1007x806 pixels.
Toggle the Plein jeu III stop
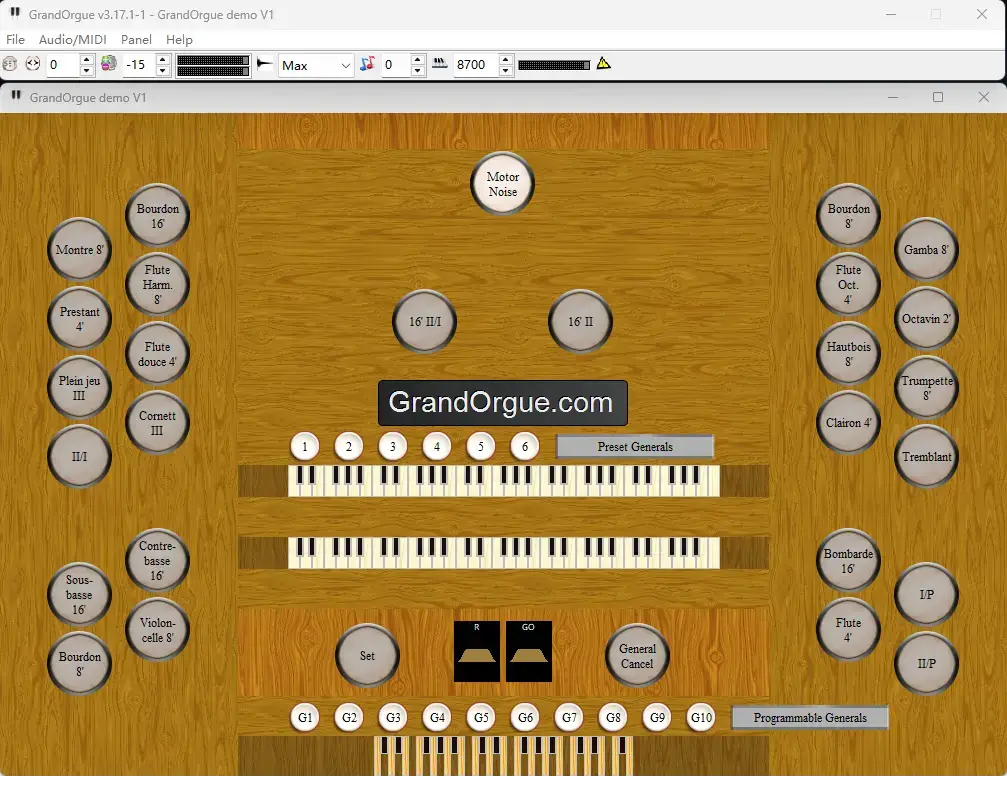tap(79, 388)
